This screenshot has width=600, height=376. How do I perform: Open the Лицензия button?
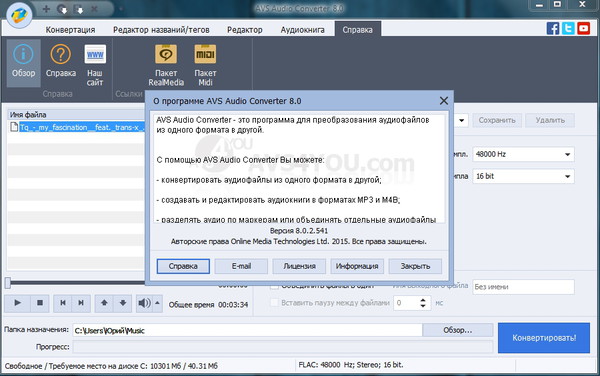299,266
